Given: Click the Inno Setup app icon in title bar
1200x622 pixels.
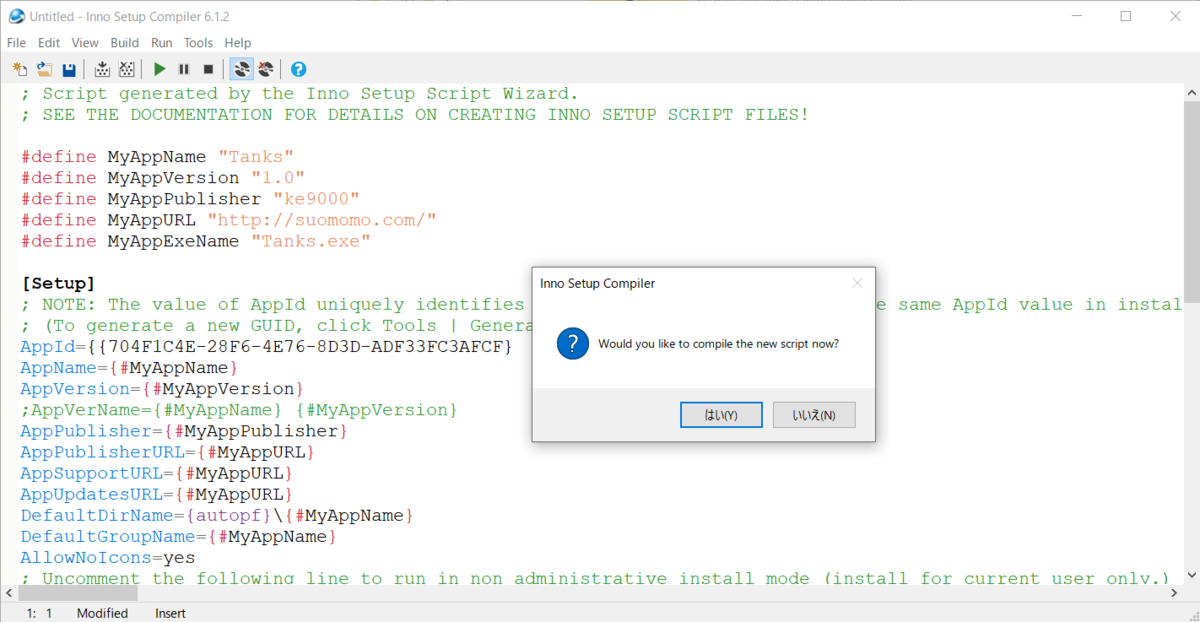Looking at the screenshot, I should (17, 16).
